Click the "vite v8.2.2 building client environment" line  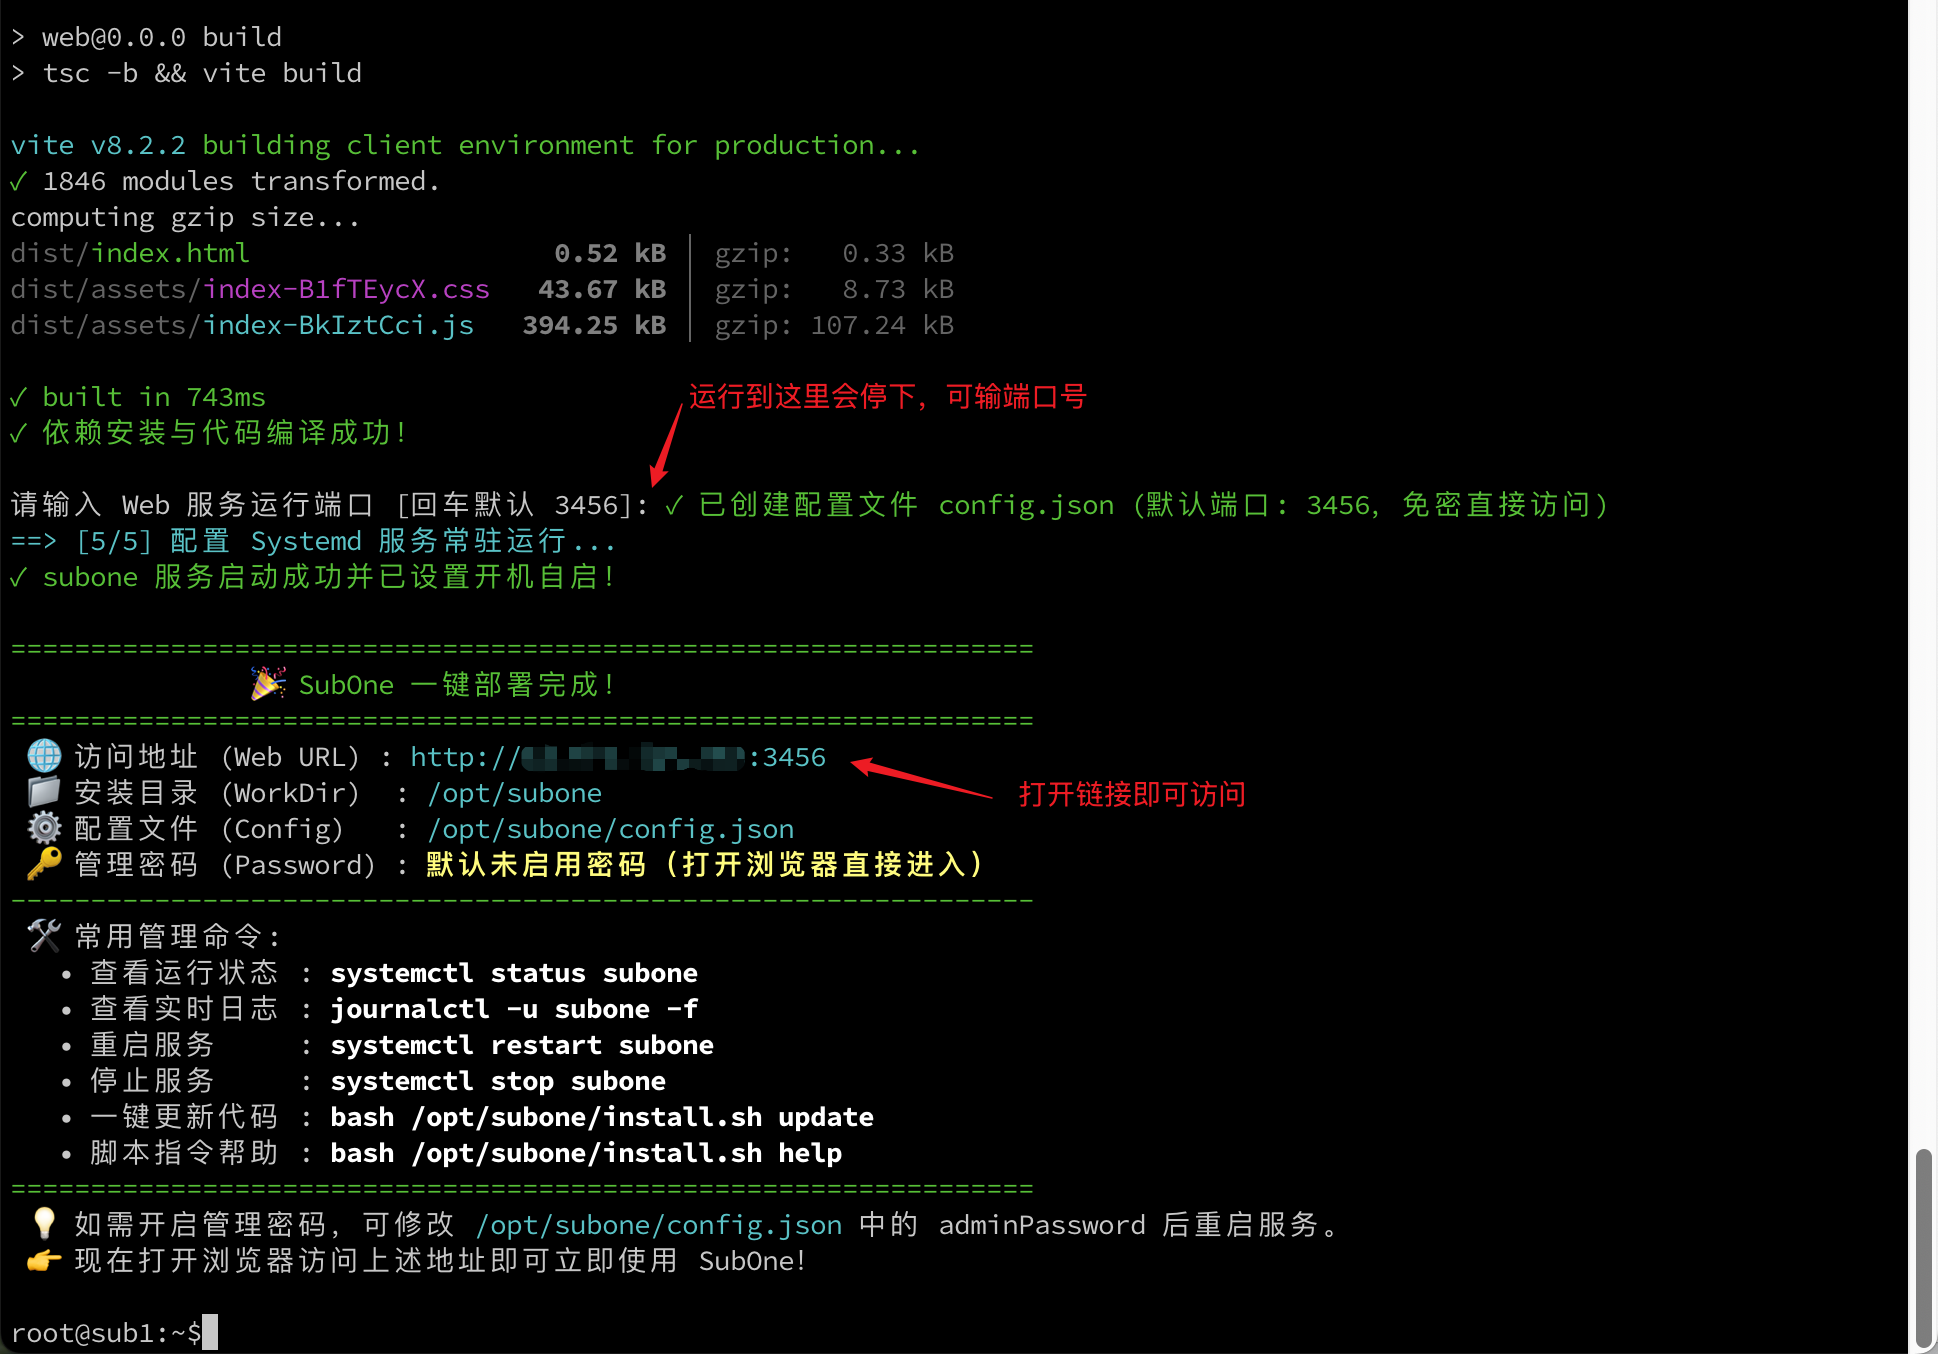click(x=466, y=145)
